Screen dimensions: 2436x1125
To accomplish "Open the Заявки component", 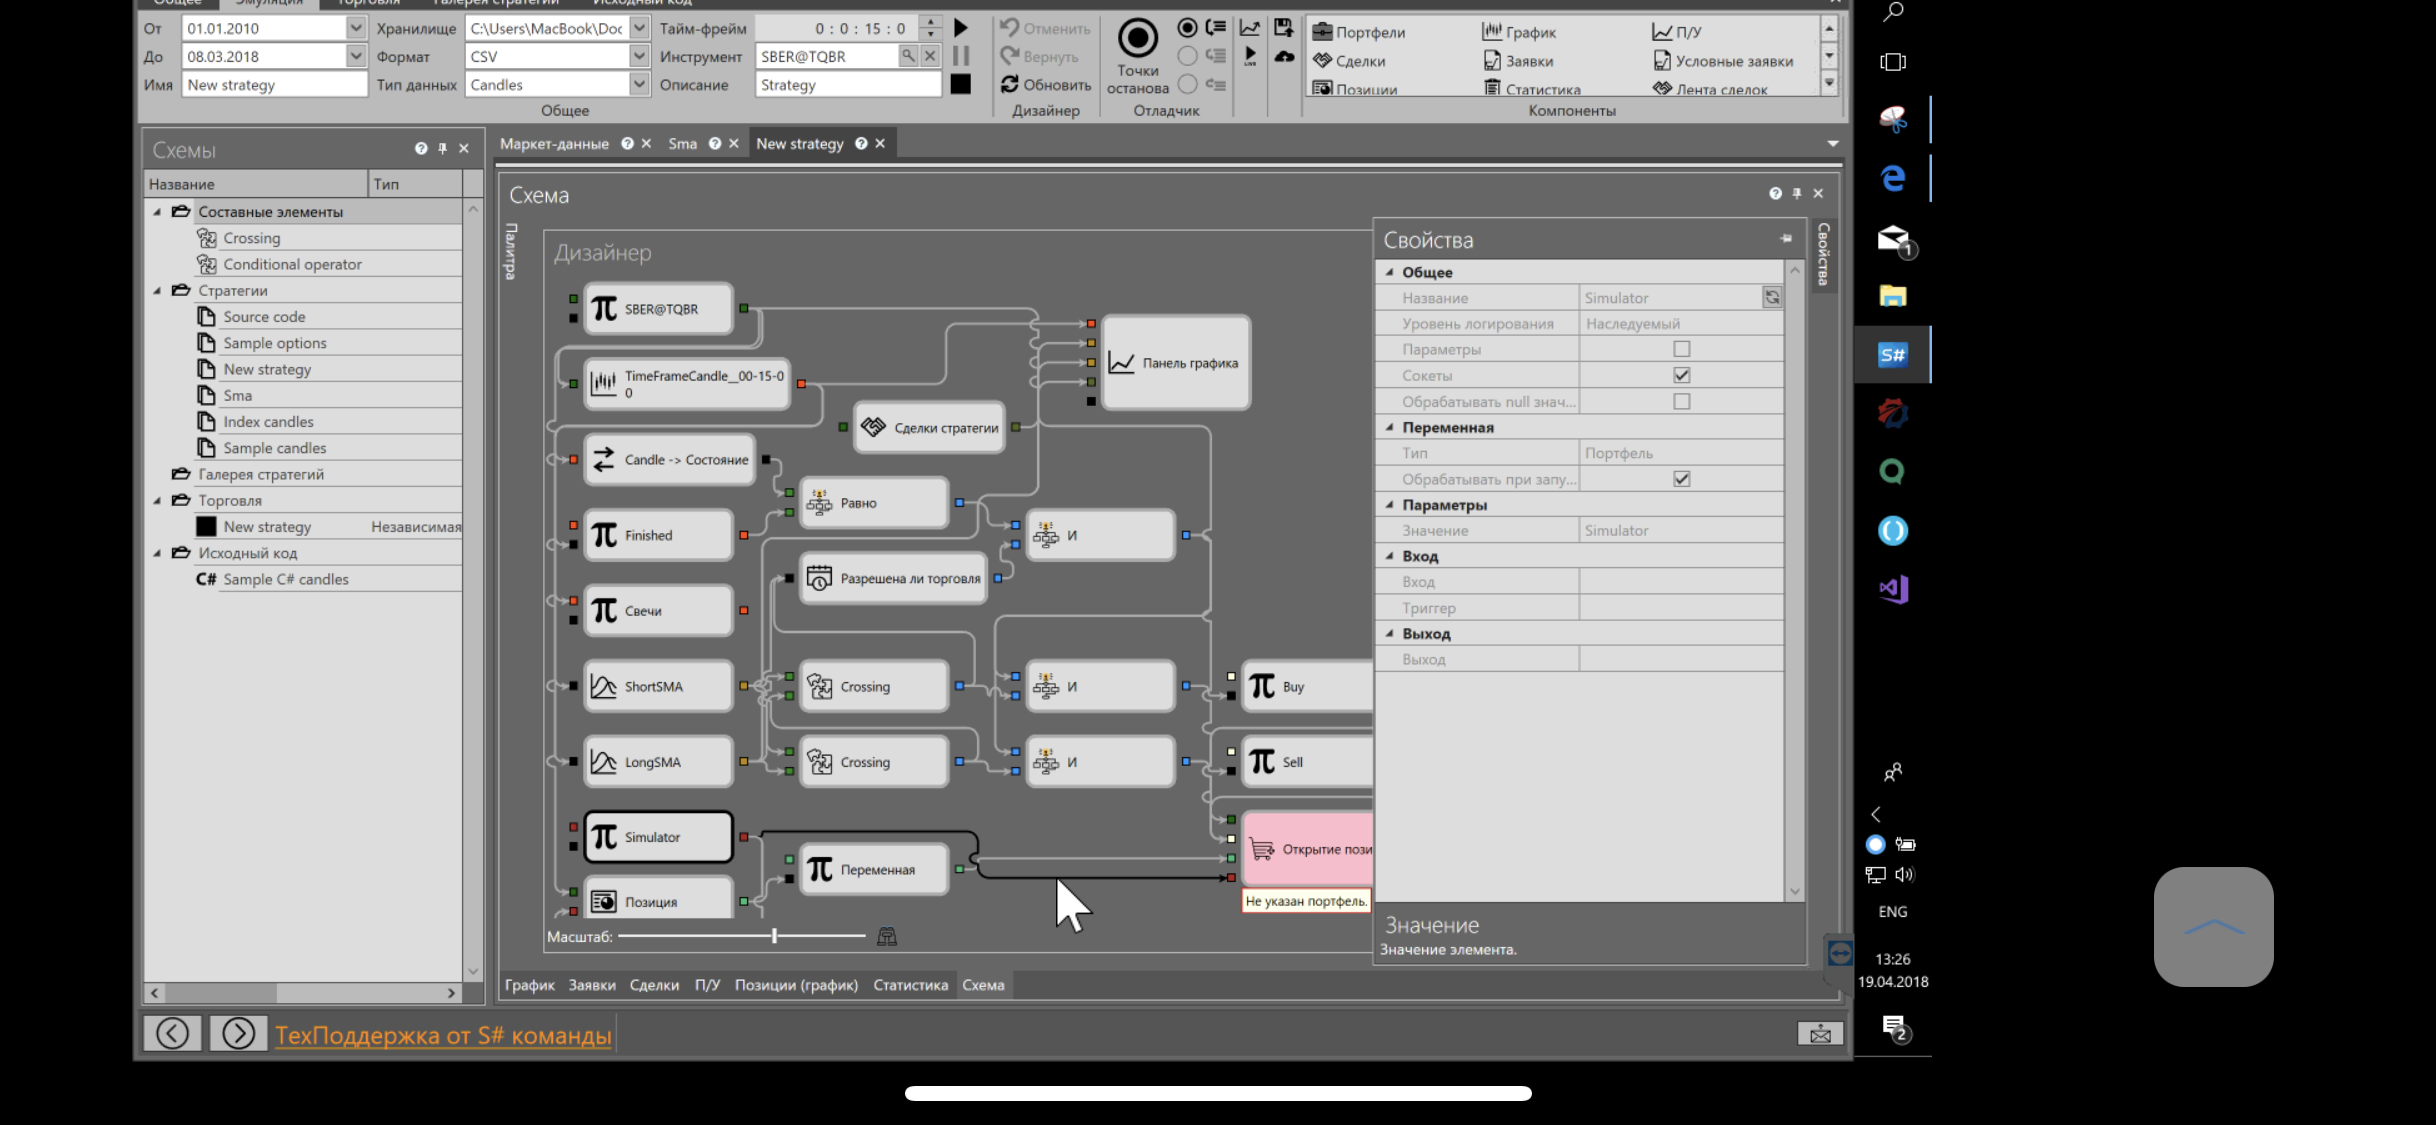I will [1518, 61].
